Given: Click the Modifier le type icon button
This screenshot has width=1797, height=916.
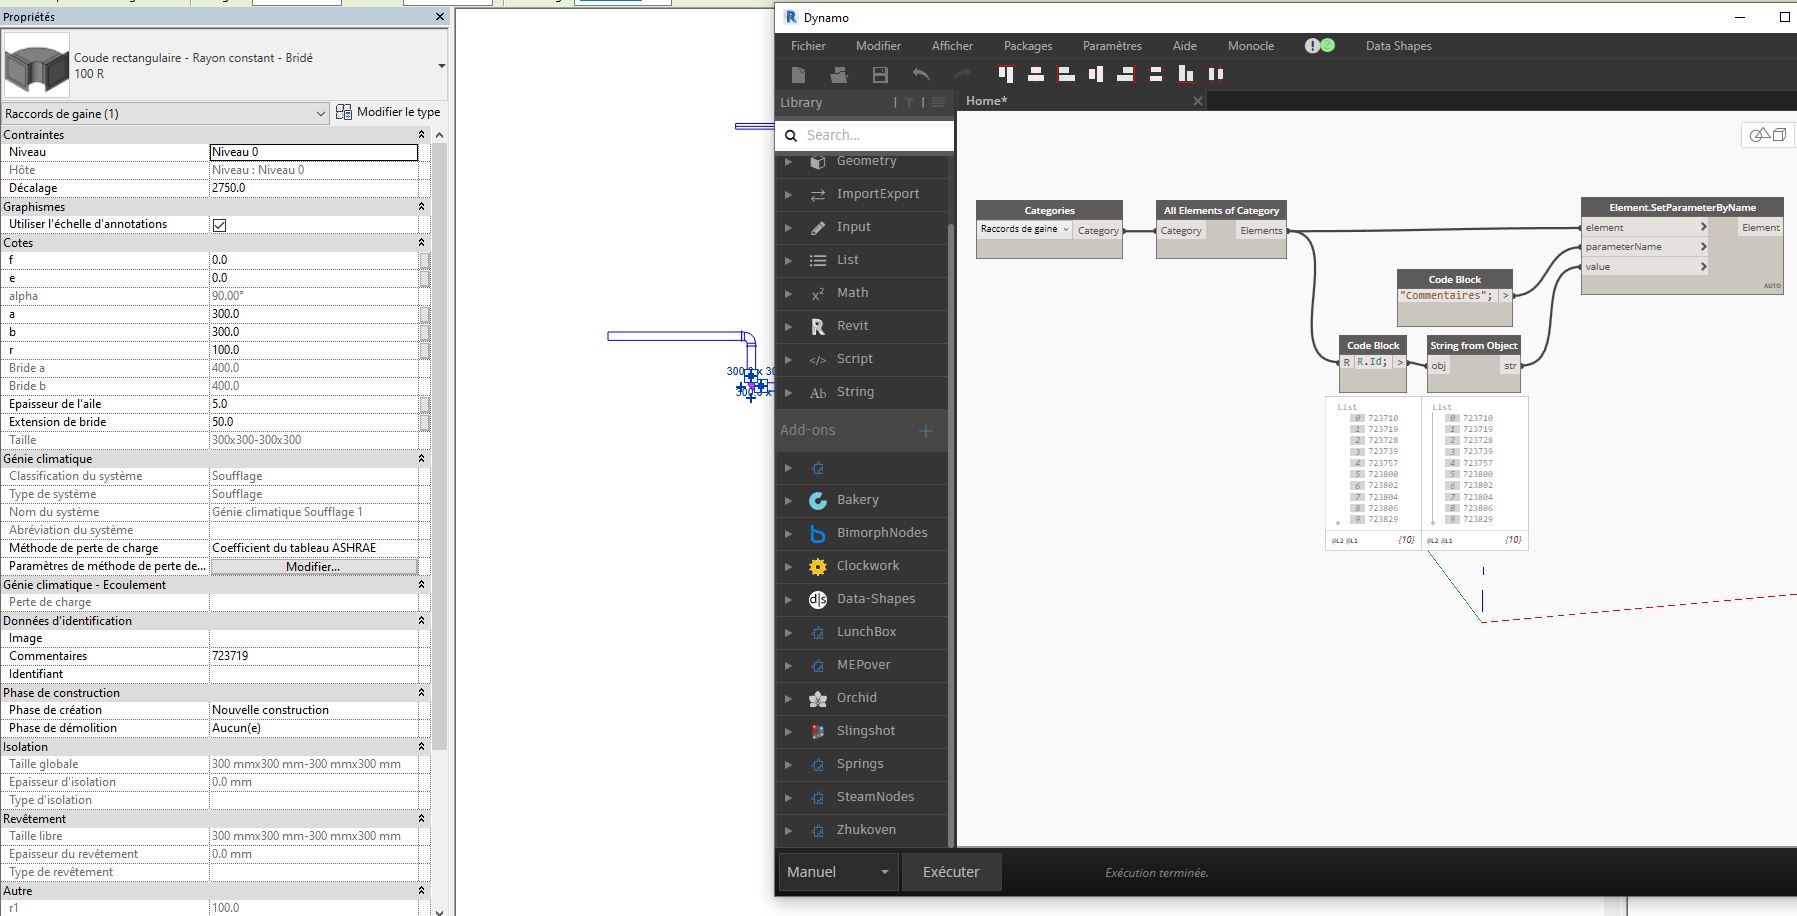Looking at the screenshot, I should coord(344,112).
